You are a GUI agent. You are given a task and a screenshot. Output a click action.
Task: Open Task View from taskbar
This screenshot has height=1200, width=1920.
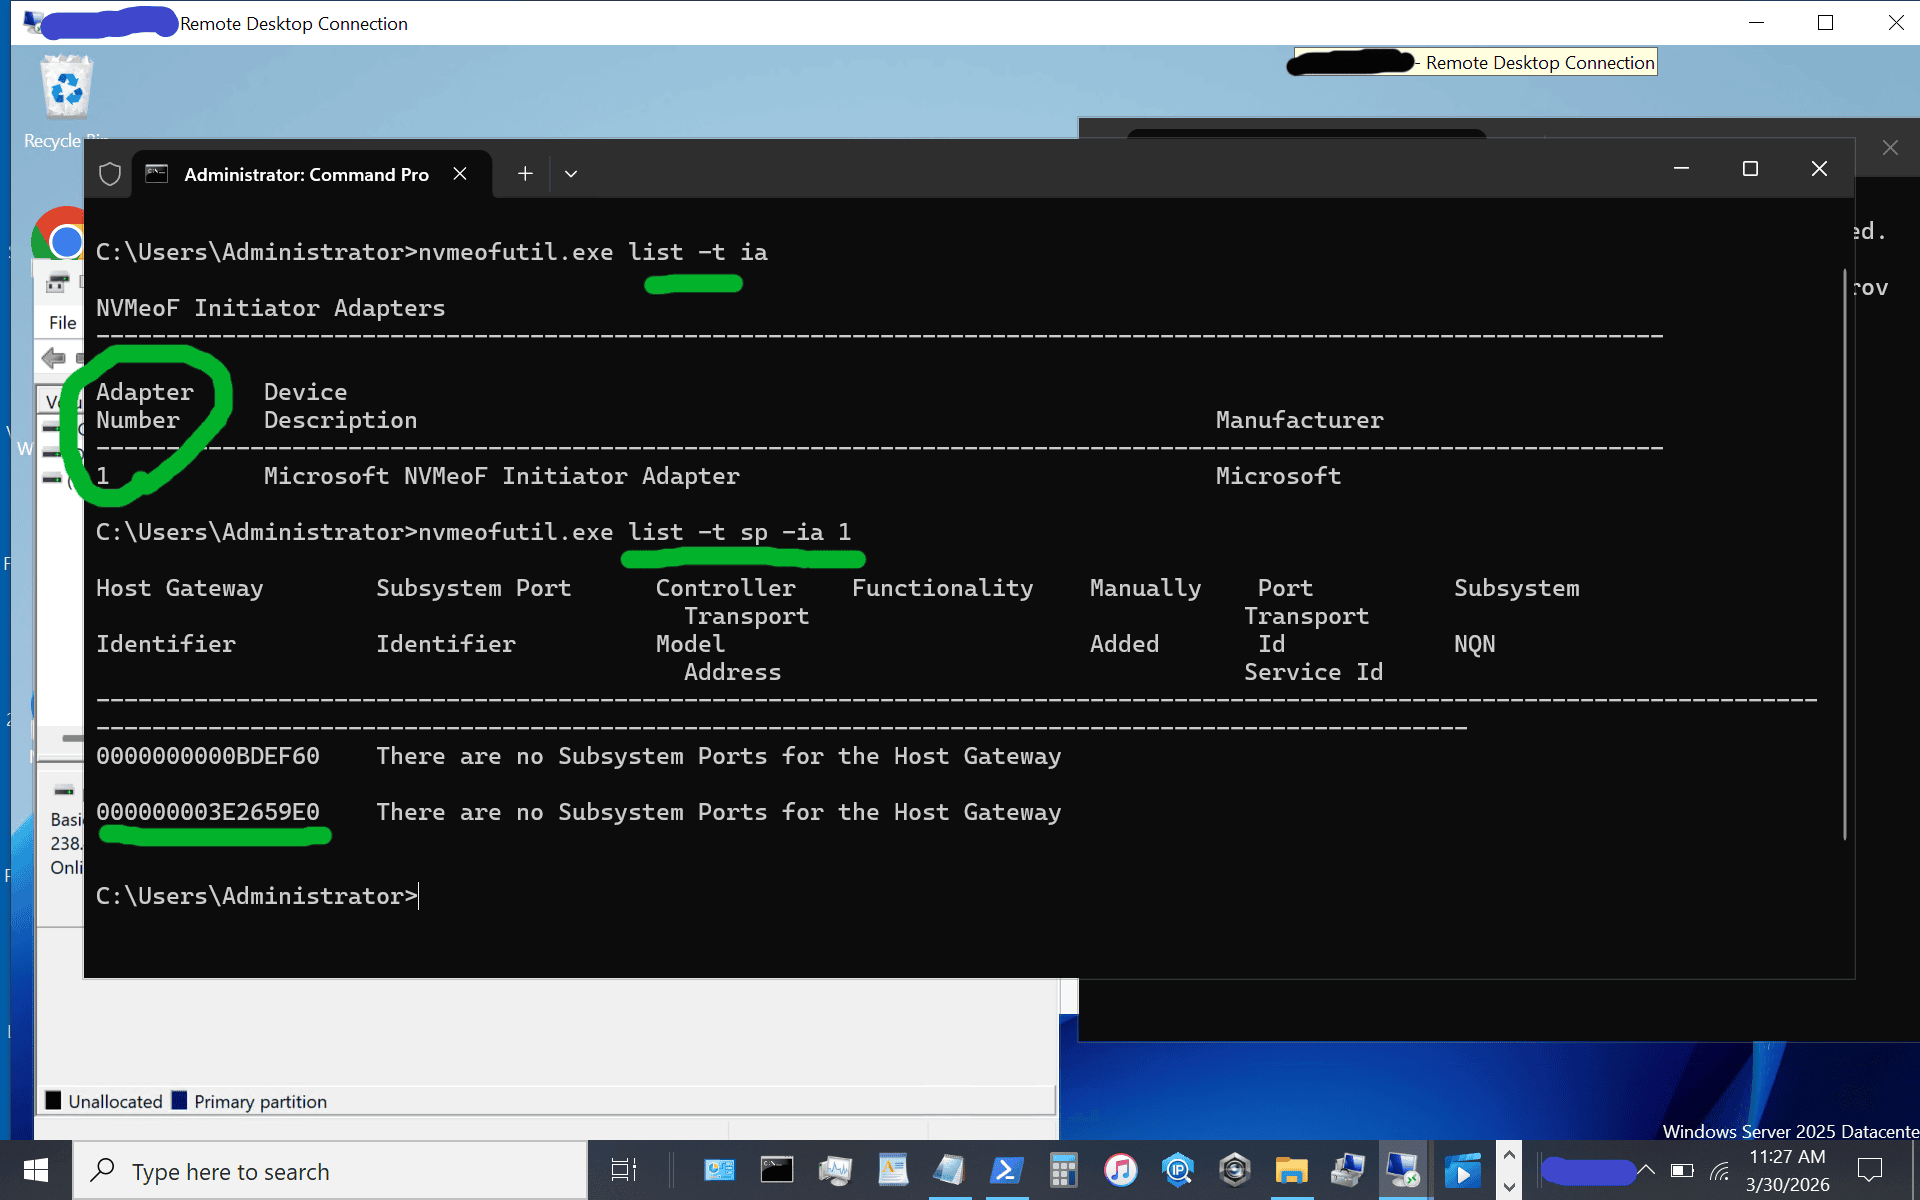coord(624,1171)
